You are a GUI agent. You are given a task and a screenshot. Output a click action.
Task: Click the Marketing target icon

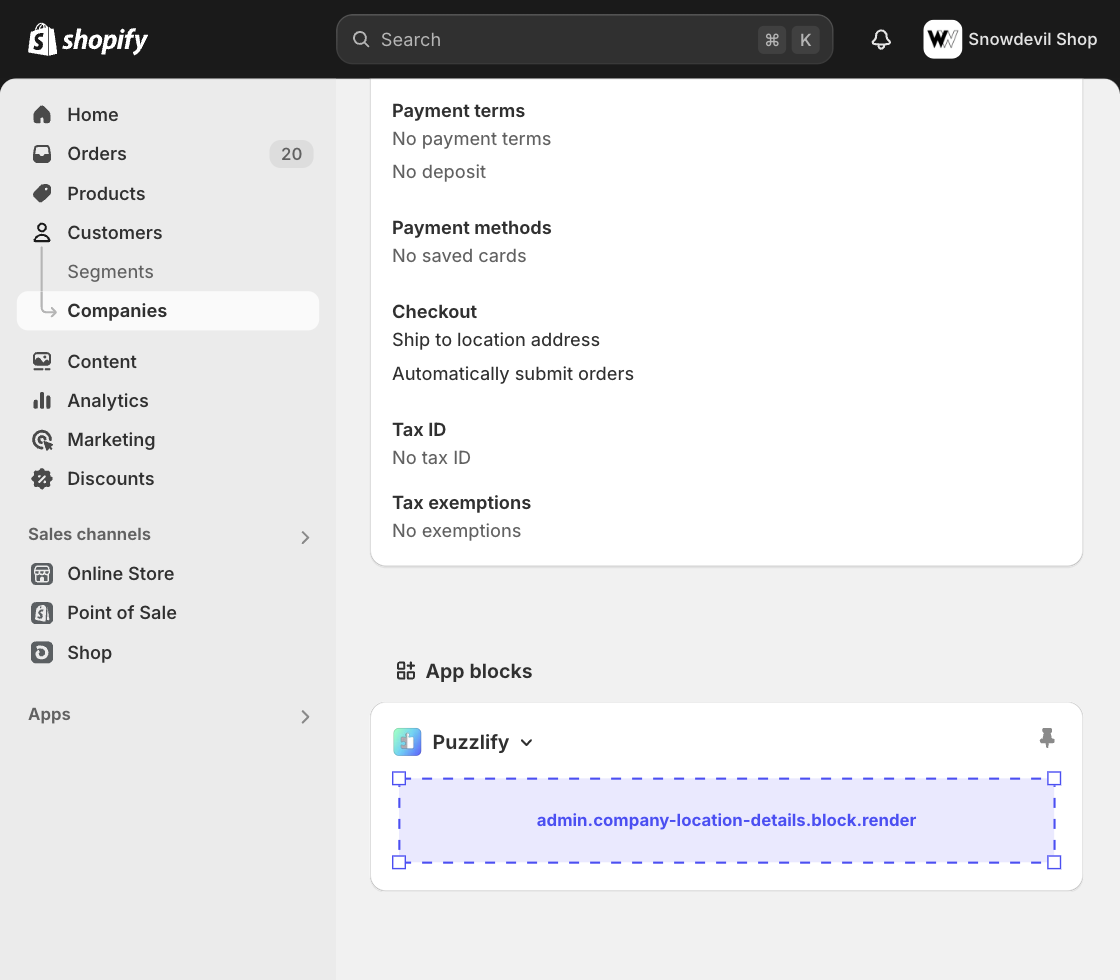tap(42, 440)
